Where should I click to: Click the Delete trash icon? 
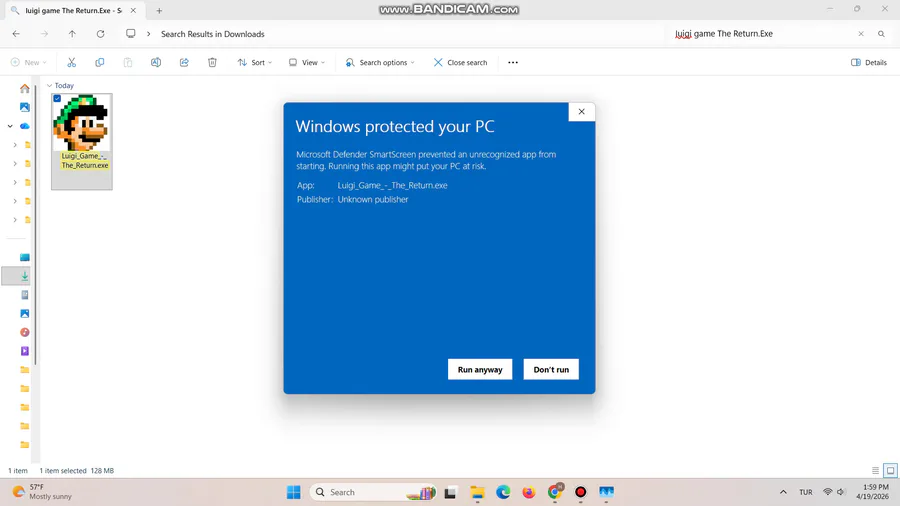point(212,63)
